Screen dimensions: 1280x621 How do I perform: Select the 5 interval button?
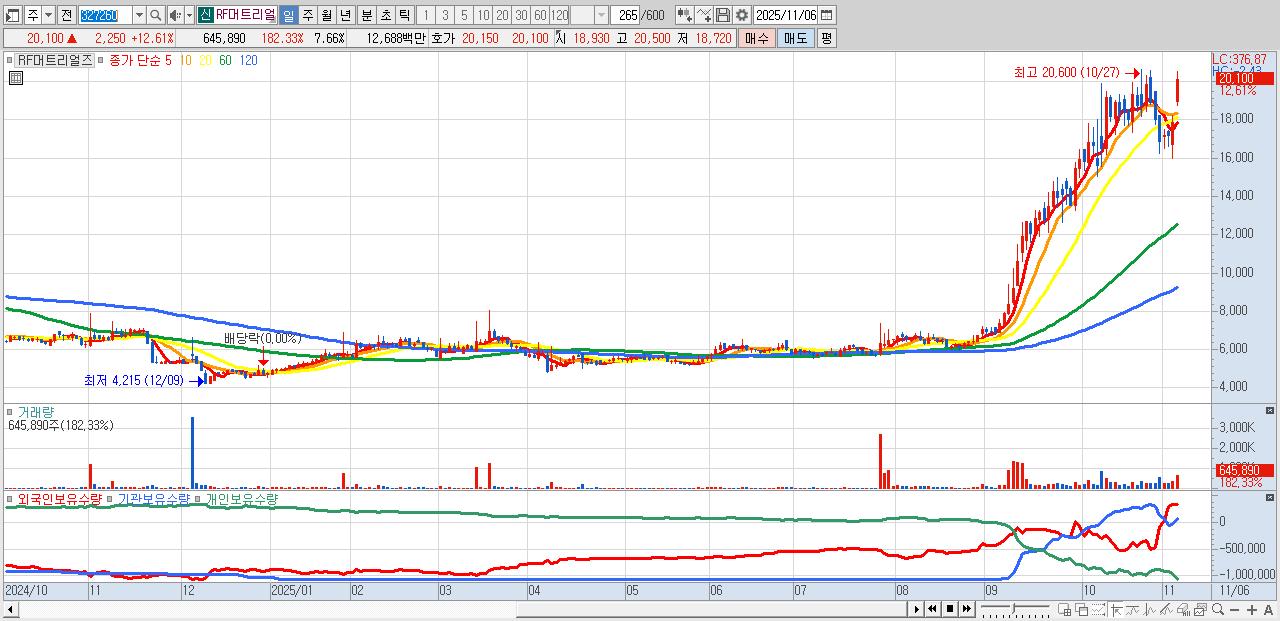pyautogui.click(x=464, y=15)
